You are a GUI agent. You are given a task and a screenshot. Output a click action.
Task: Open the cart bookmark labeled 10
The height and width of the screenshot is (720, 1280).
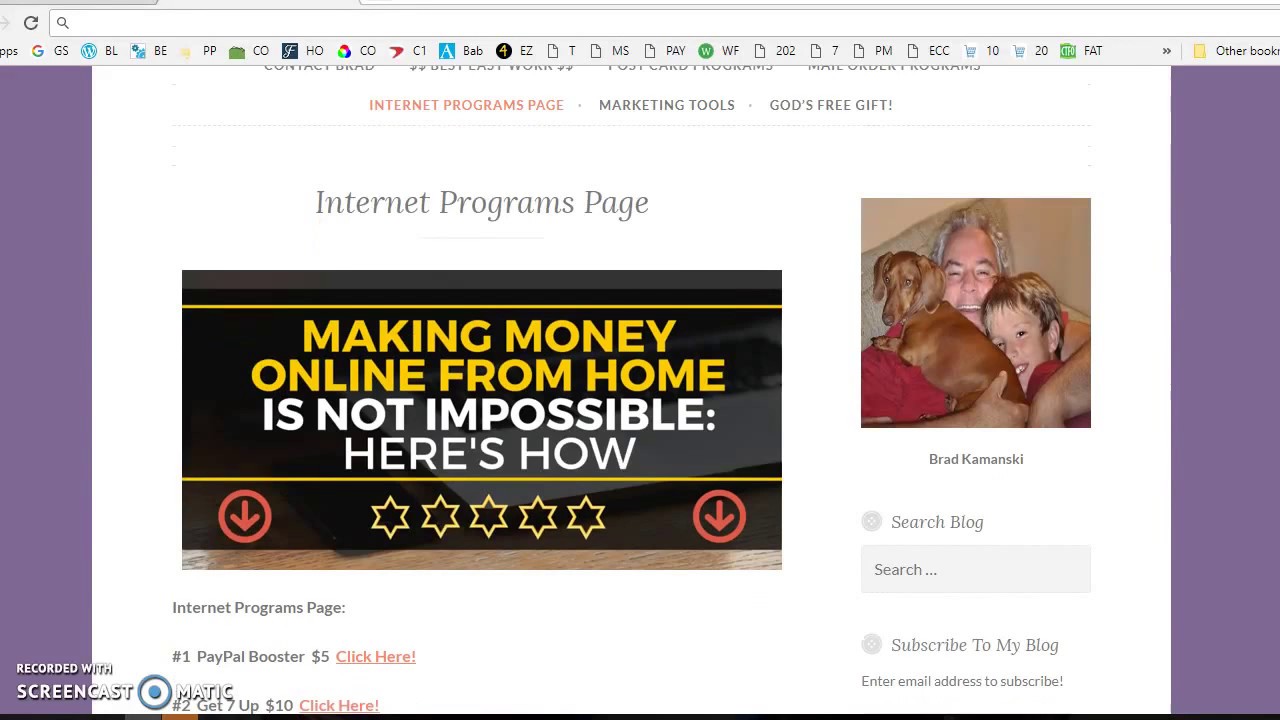(x=981, y=50)
